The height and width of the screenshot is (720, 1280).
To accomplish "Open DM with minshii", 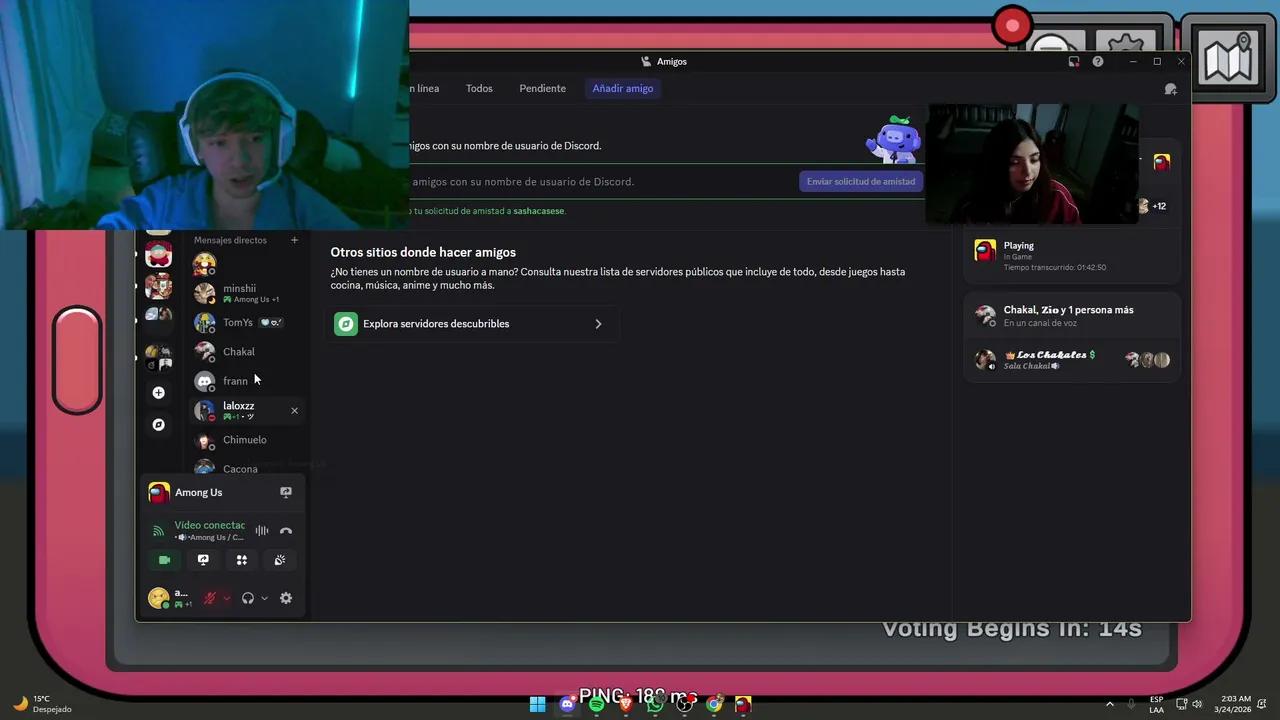I will click(246, 293).
